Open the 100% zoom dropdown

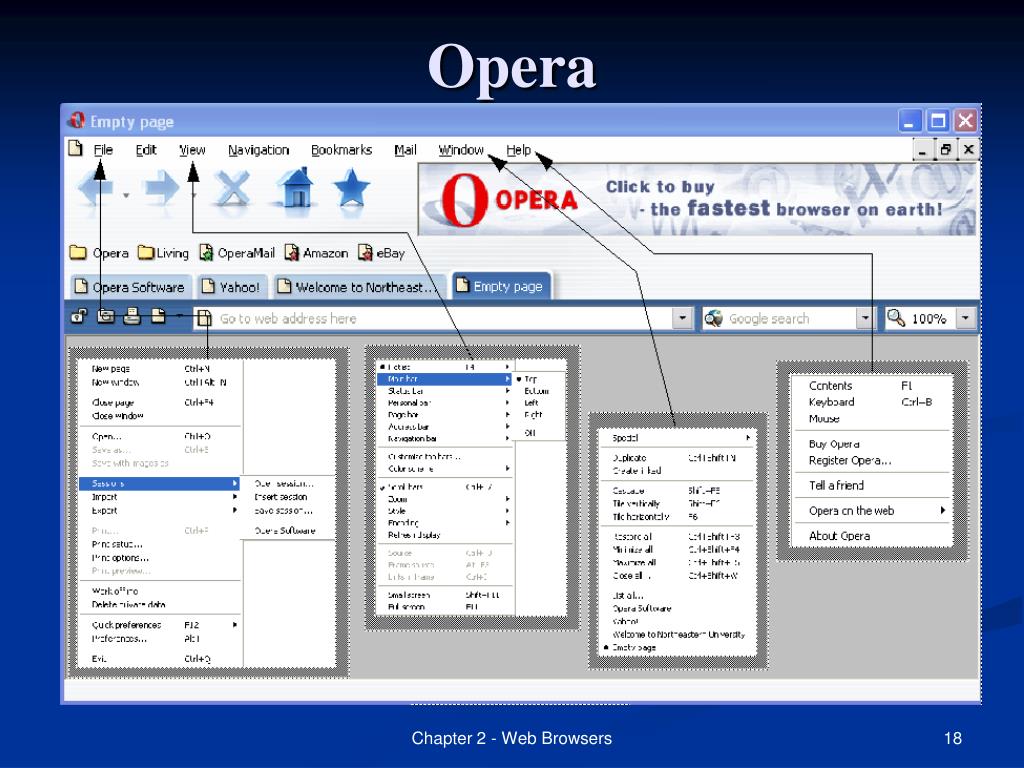(965, 318)
